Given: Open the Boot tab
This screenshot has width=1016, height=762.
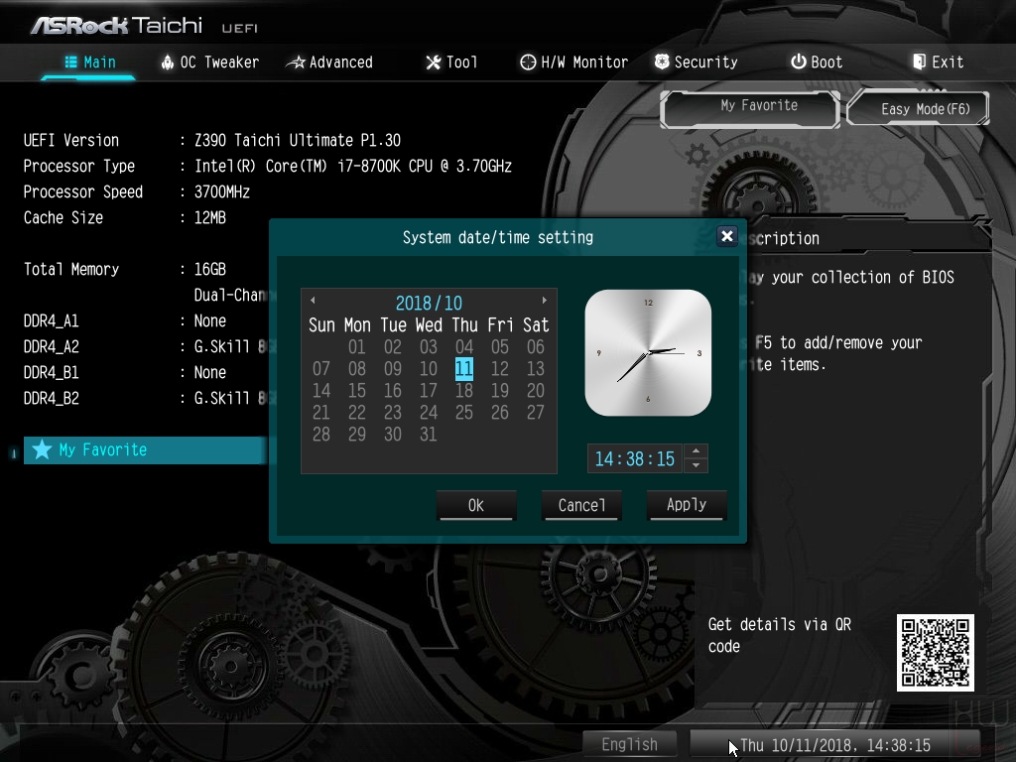Looking at the screenshot, I should point(816,62).
